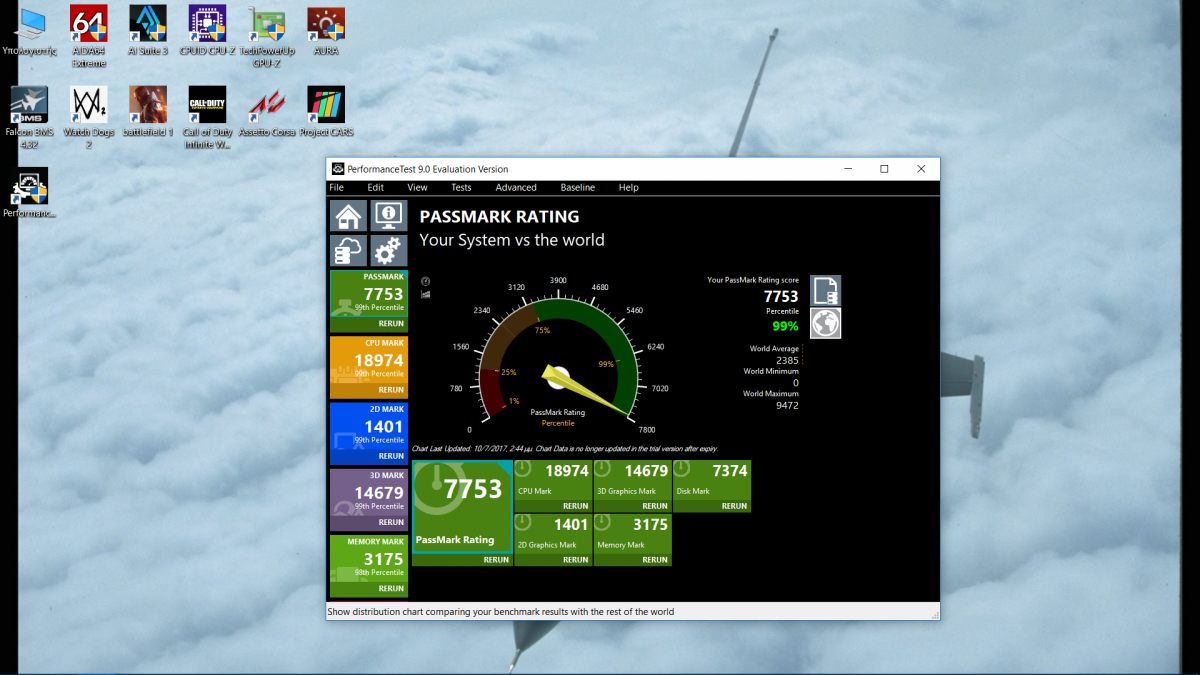This screenshot has height=675, width=1200.
Task: Click the green 99% percentile value
Action: pyautogui.click(x=785, y=326)
